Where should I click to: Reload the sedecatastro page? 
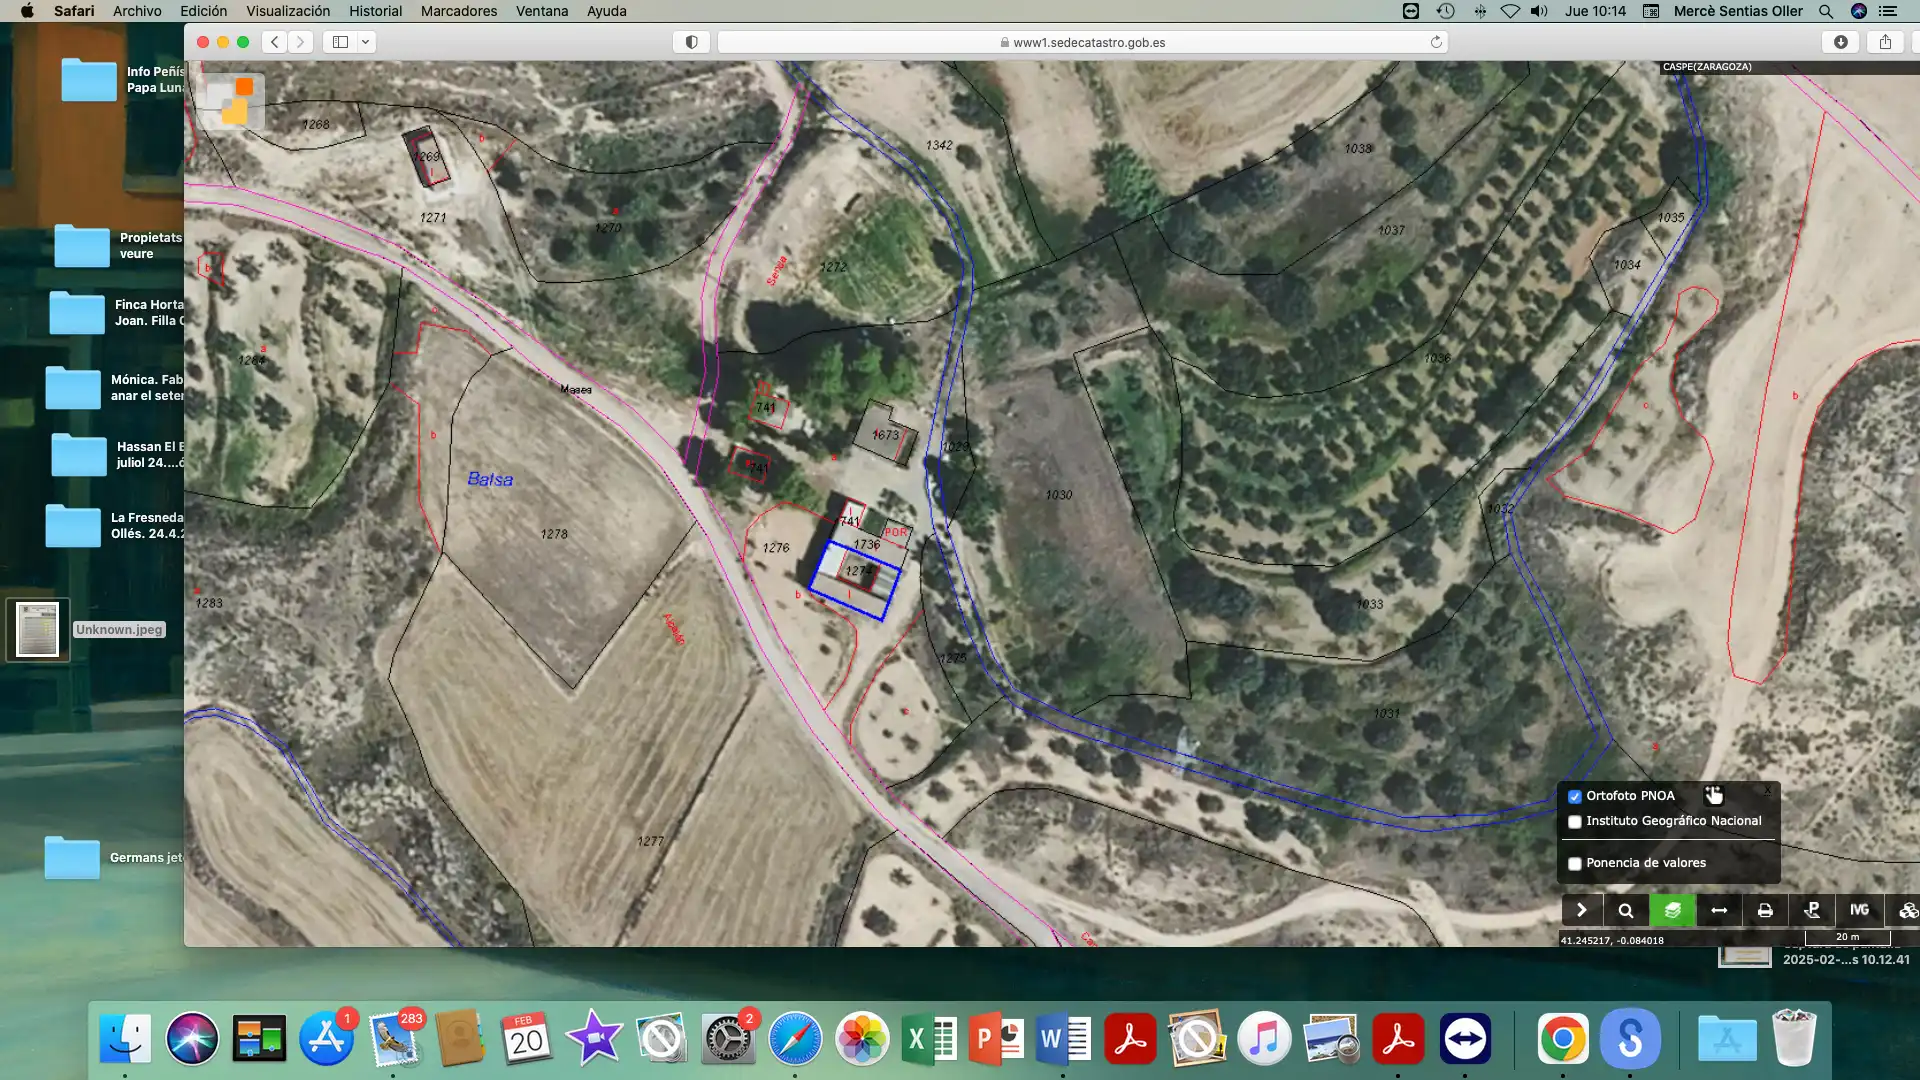click(x=1436, y=42)
